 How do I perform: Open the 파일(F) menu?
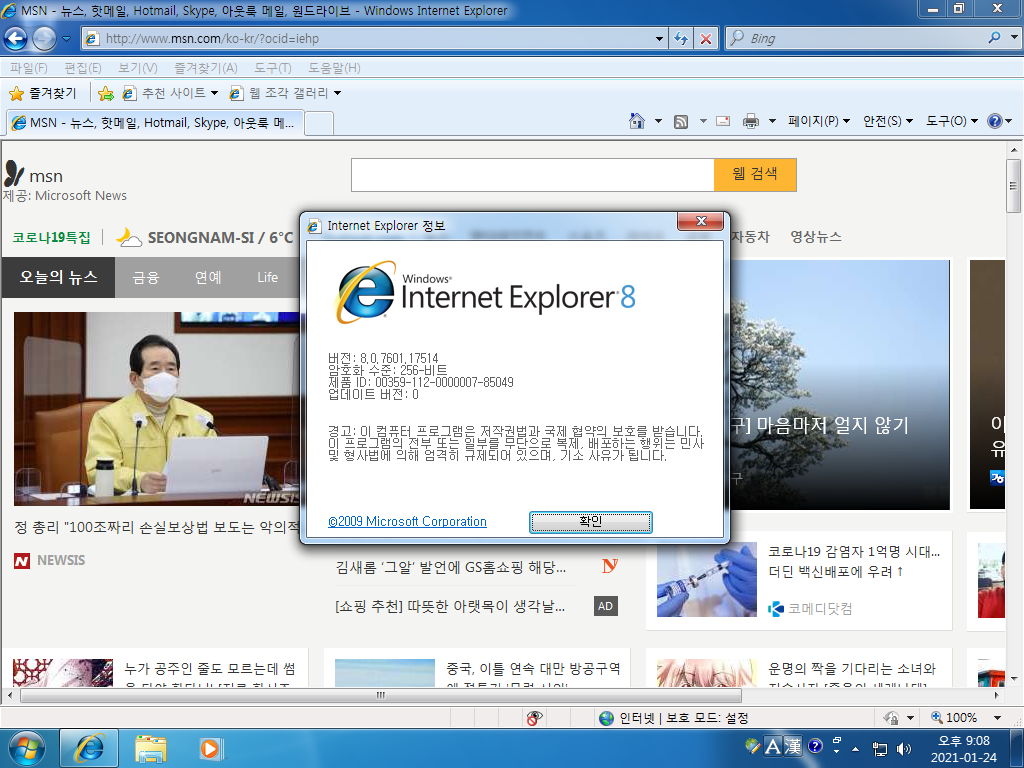tap(29, 68)
